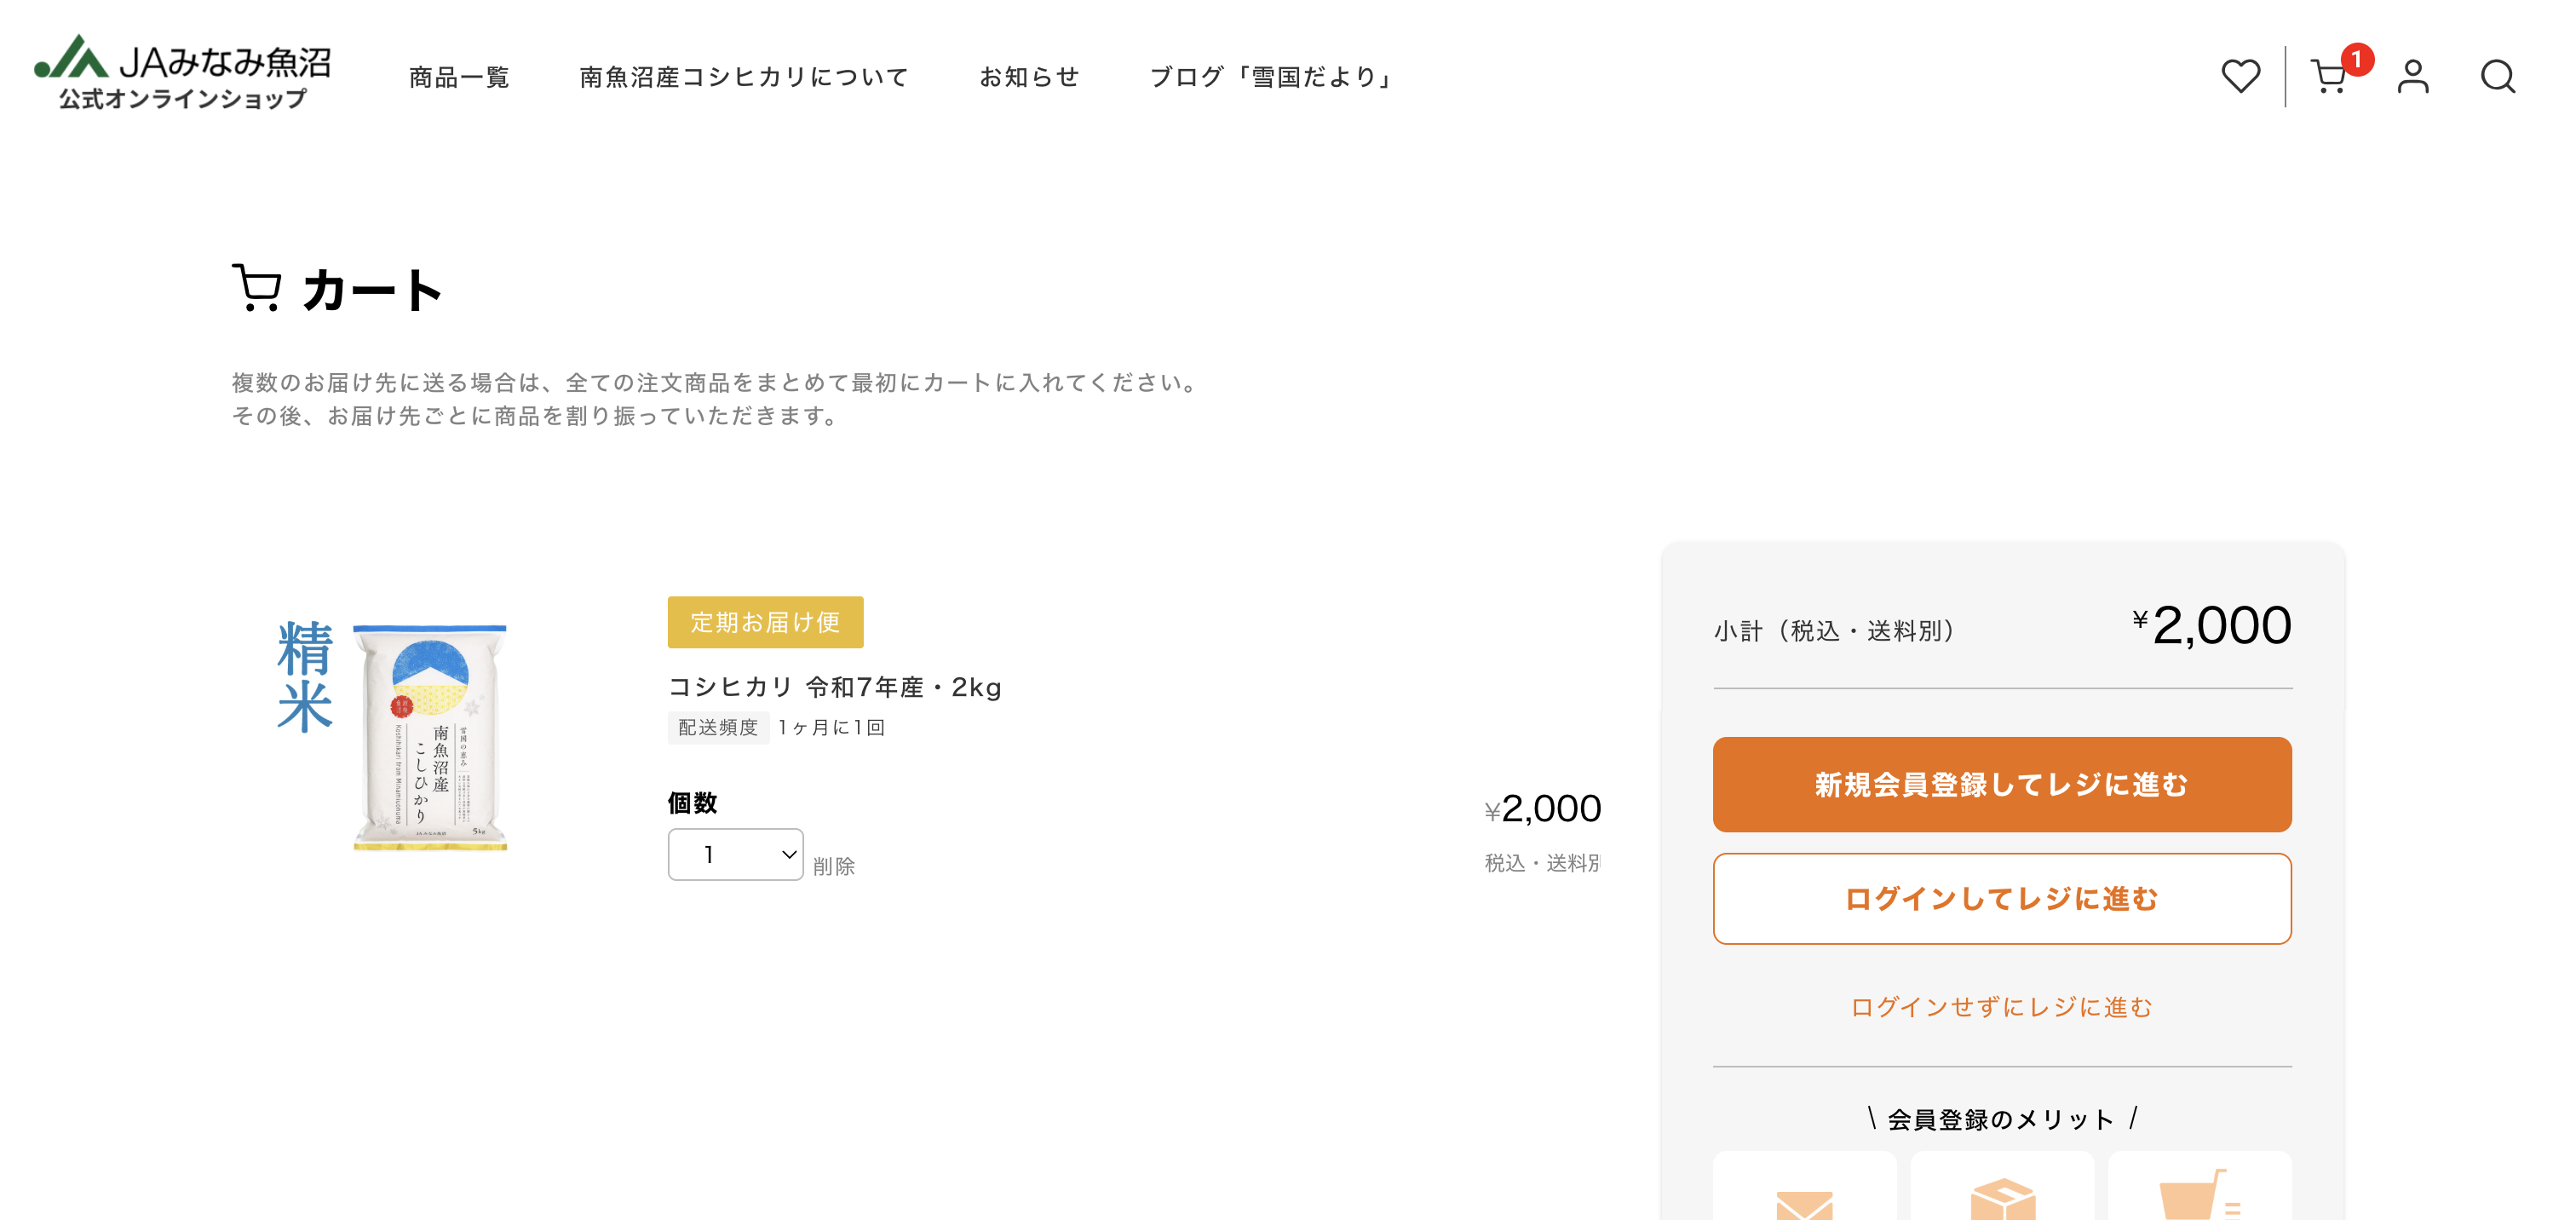Screen dimensions: 2576x1220
Task: Open the お知らせ menu
Action: click(x=1029, y=76)
